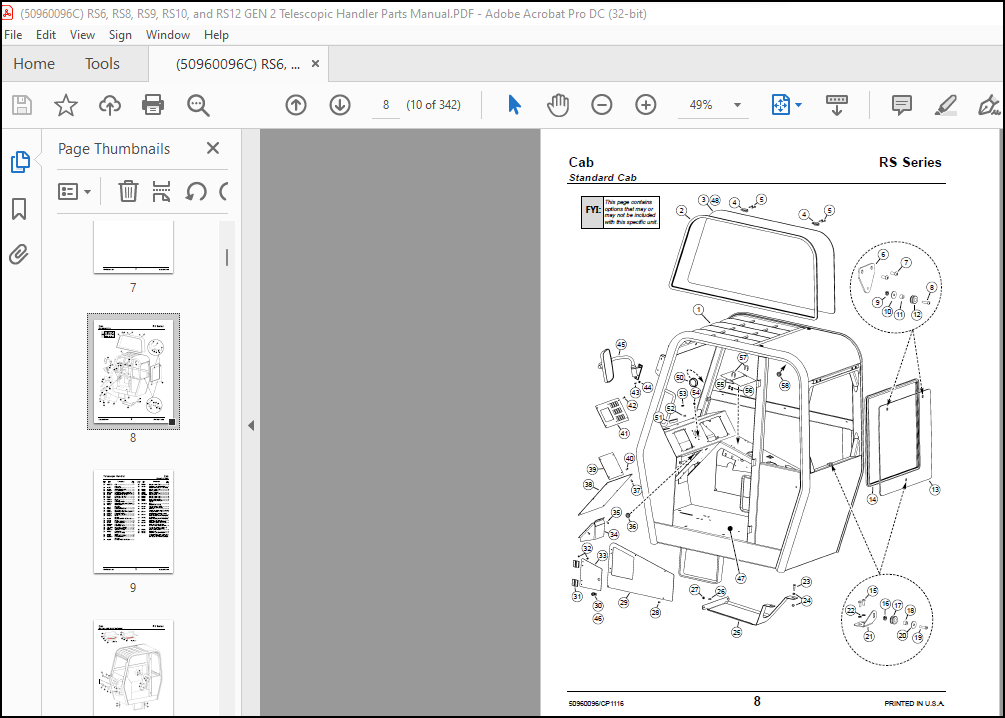Select page 8 thumbnail
The height and width of the screenshot is (718, 1005).
(x=133, y=372)
